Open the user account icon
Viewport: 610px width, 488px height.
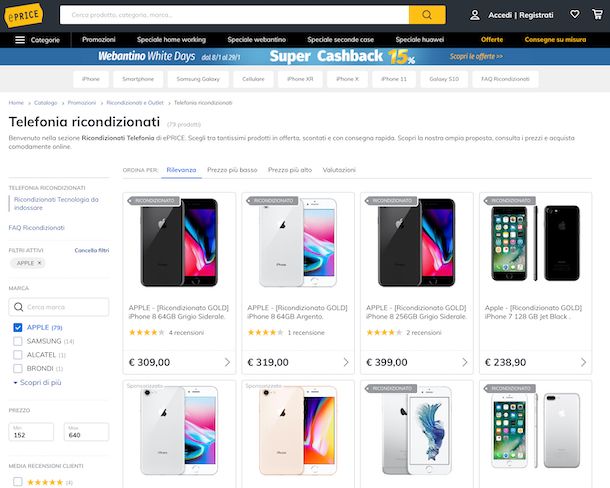point(475,15)
